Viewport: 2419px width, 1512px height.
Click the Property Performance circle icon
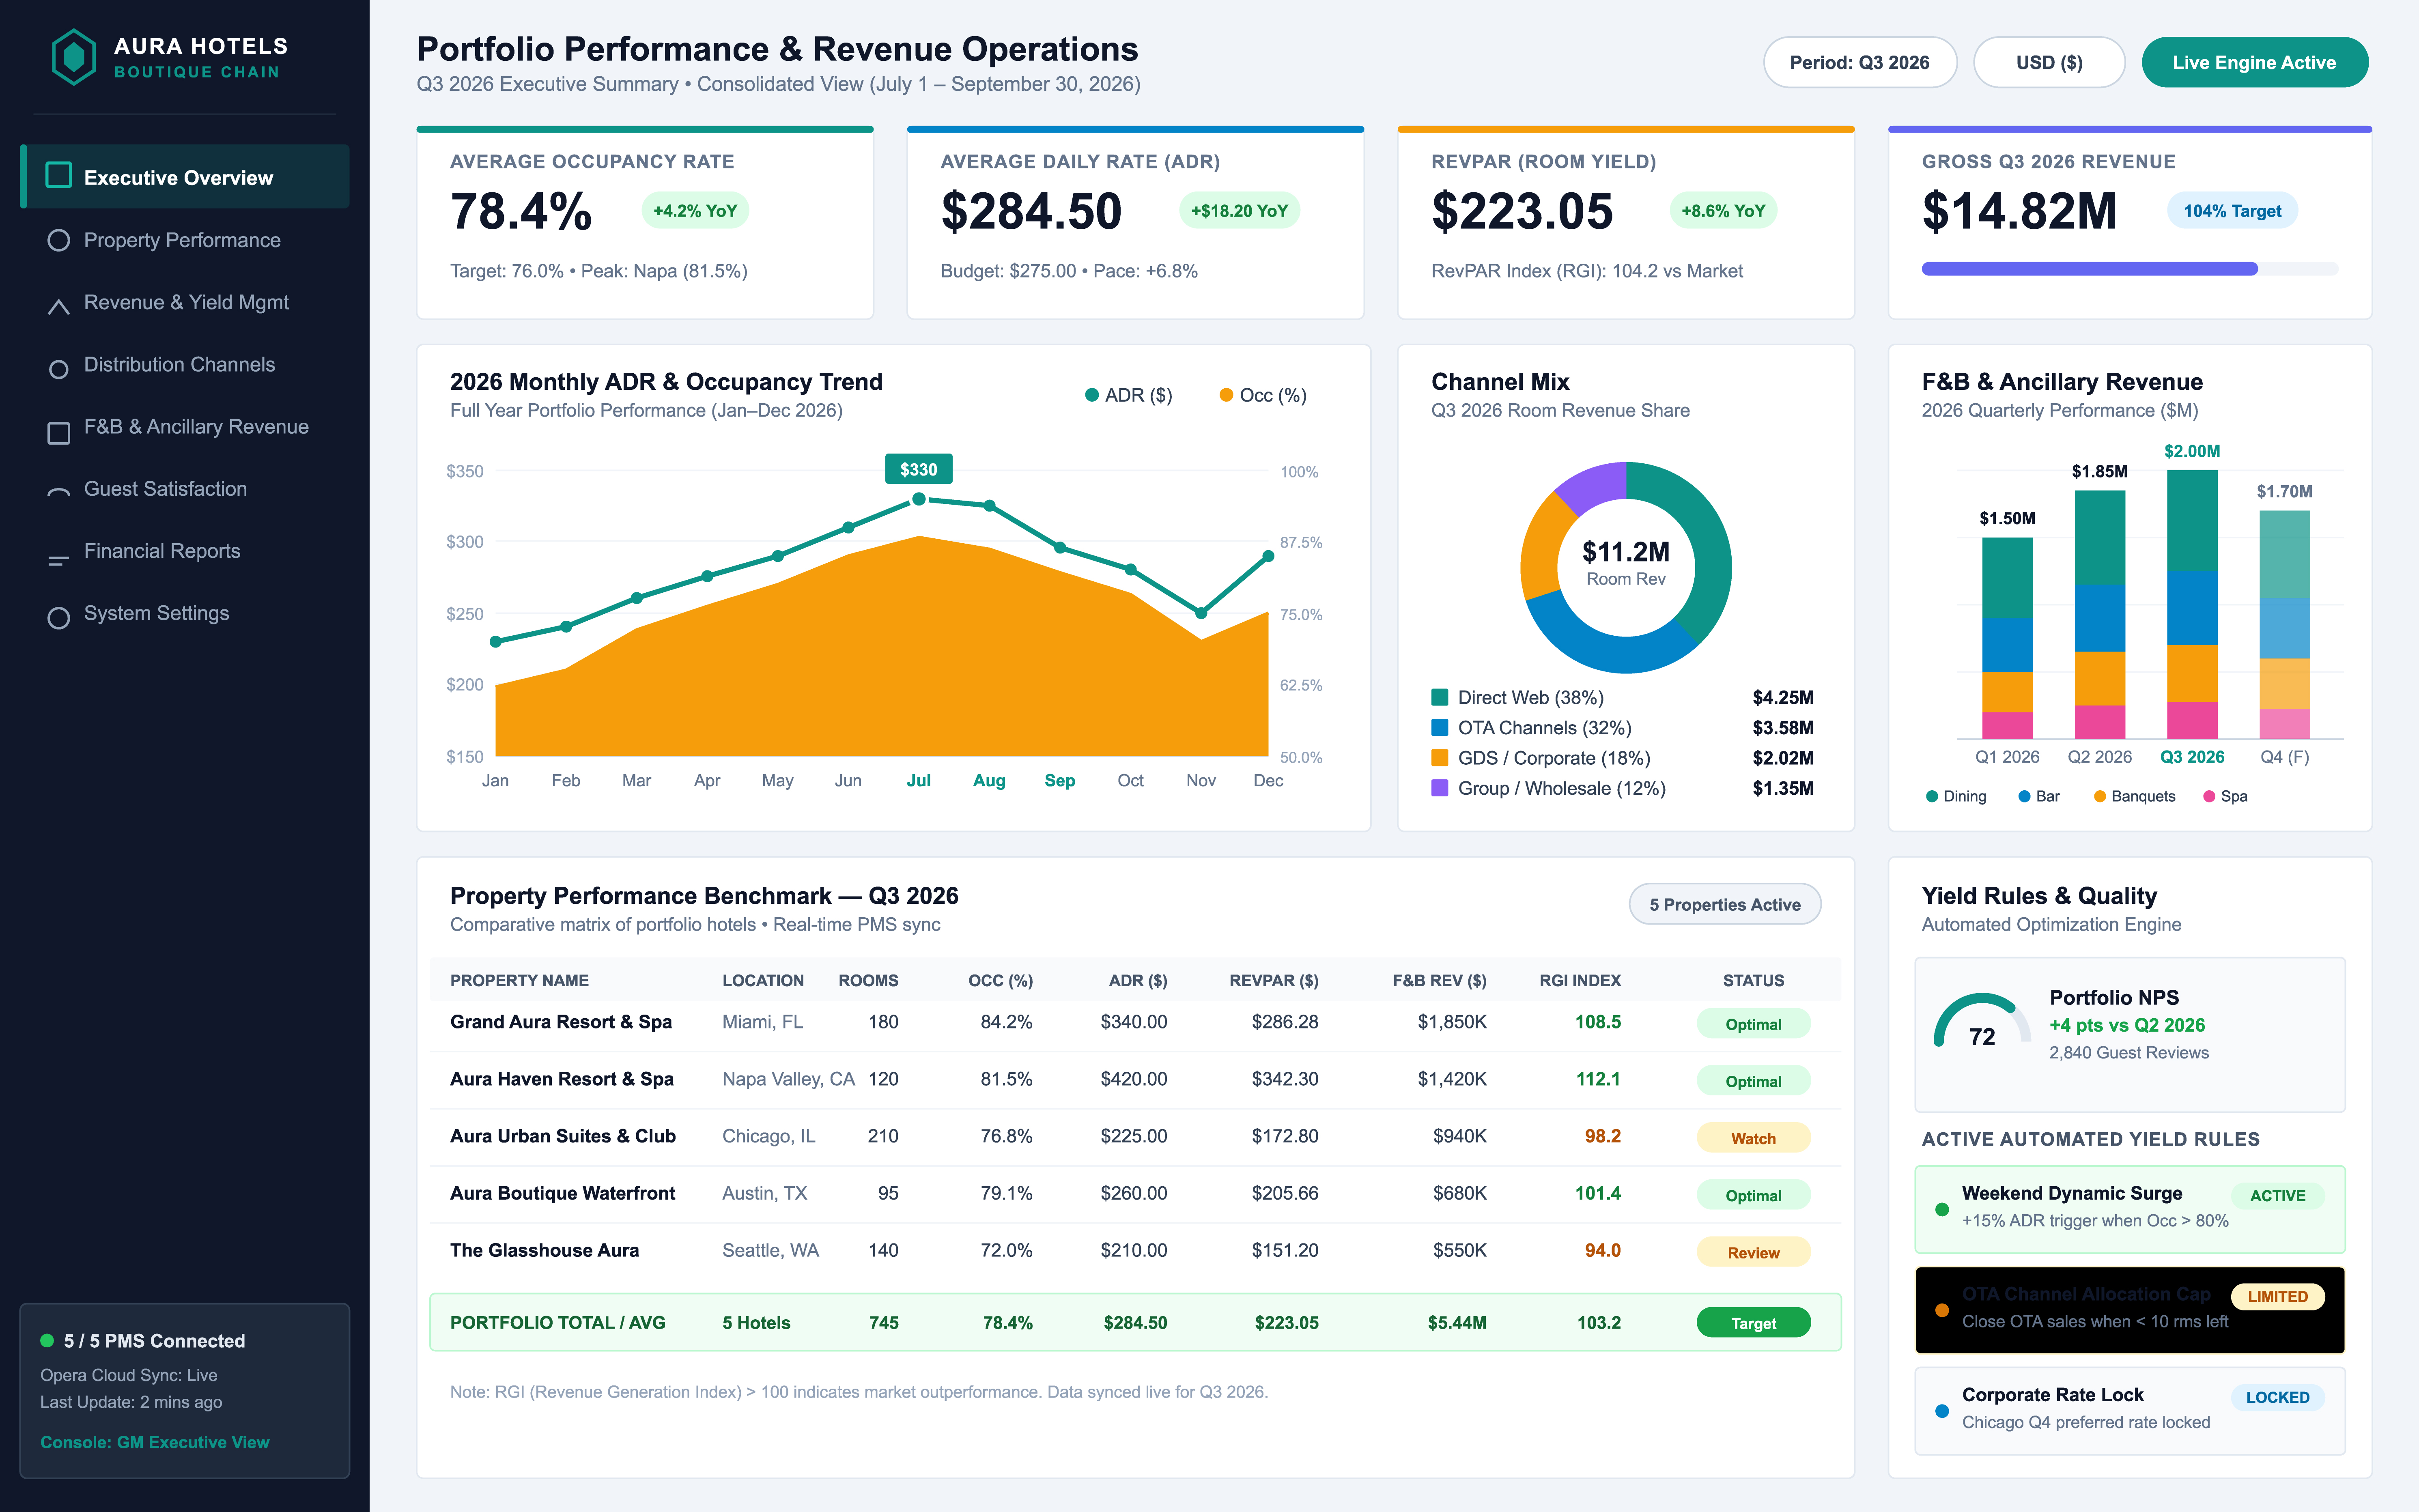(x=59, y=240)
